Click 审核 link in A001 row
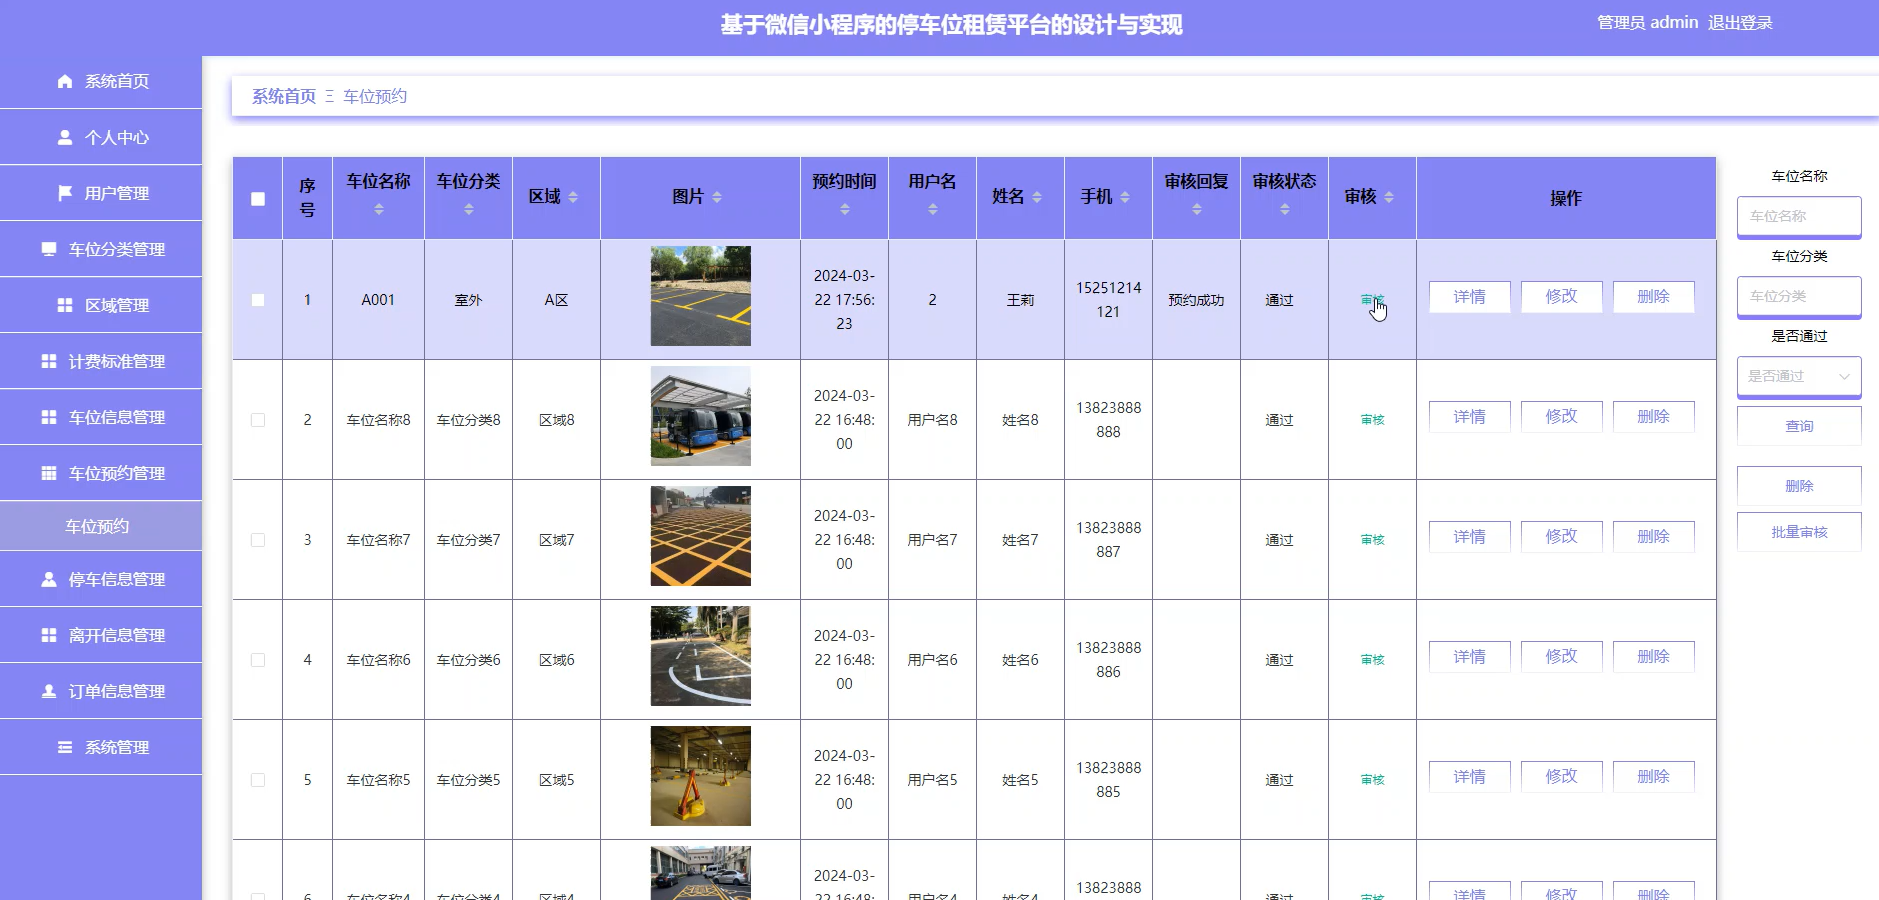The image size is (1879, 900). pyautogui.click(x=1372, y=300)
